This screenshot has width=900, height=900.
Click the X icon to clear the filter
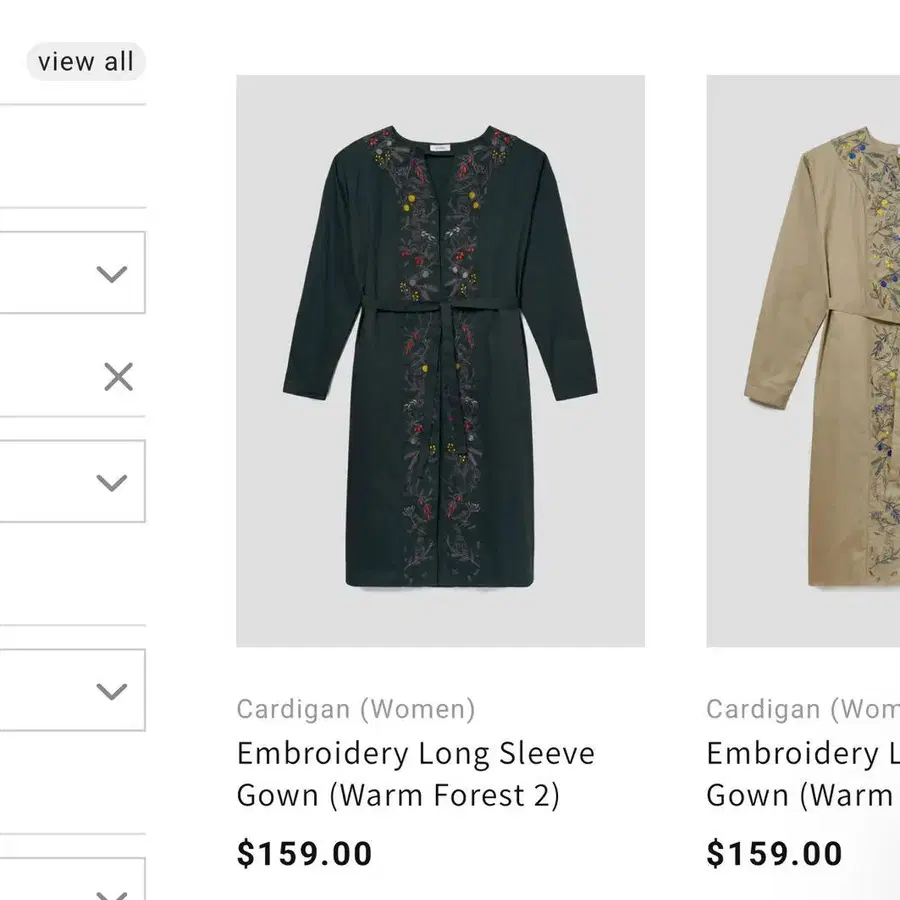[118, 377]
